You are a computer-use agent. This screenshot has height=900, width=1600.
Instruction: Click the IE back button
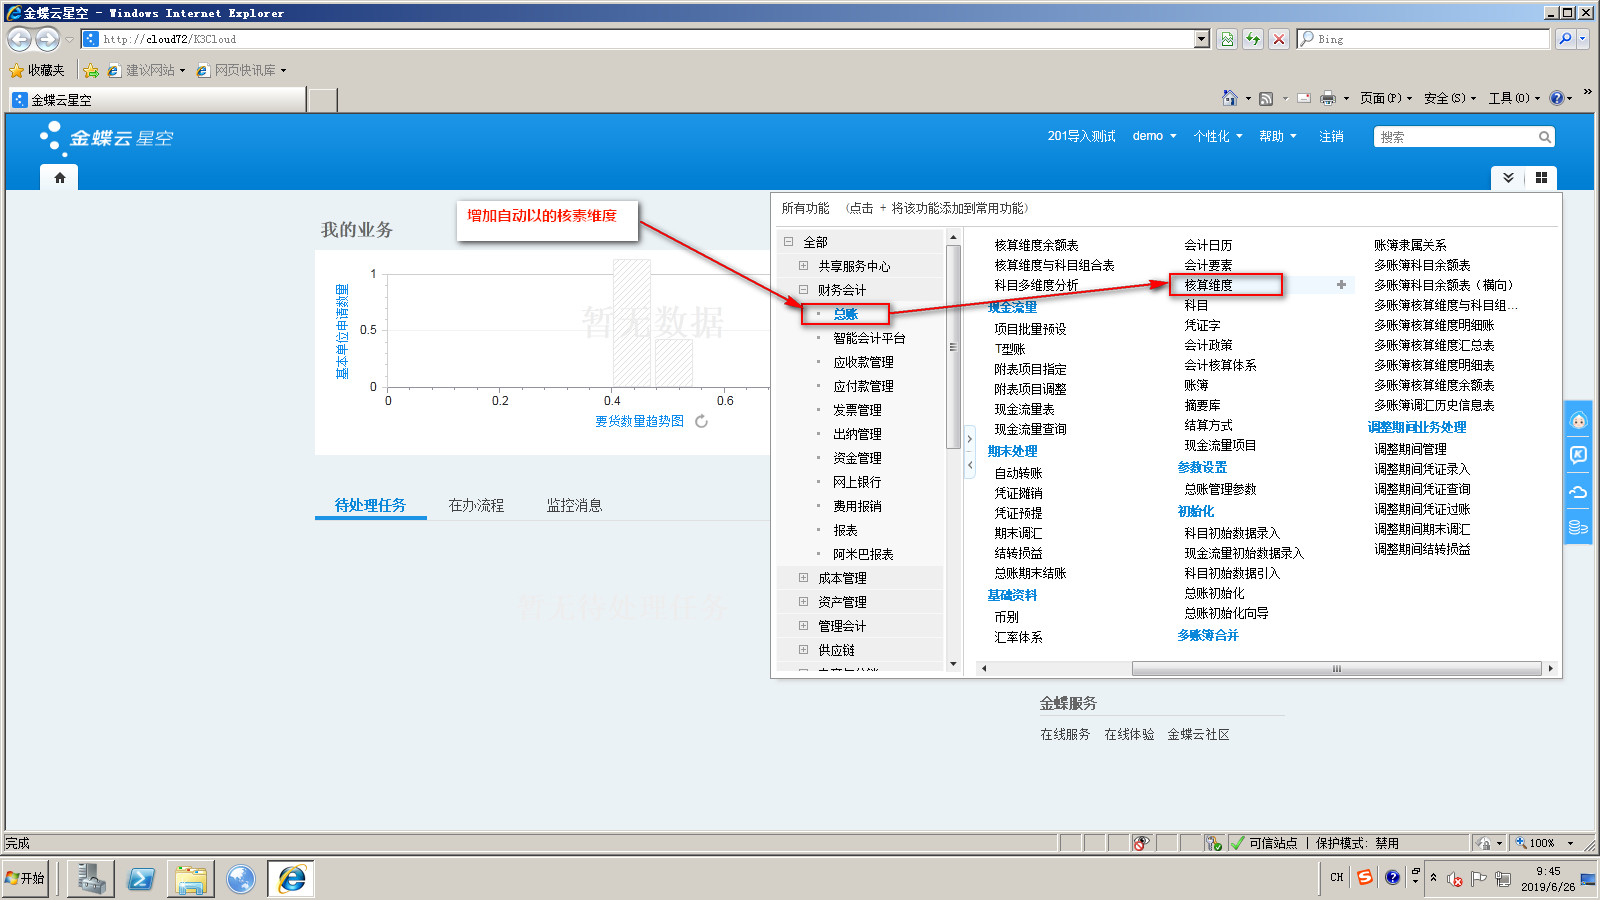19,39
